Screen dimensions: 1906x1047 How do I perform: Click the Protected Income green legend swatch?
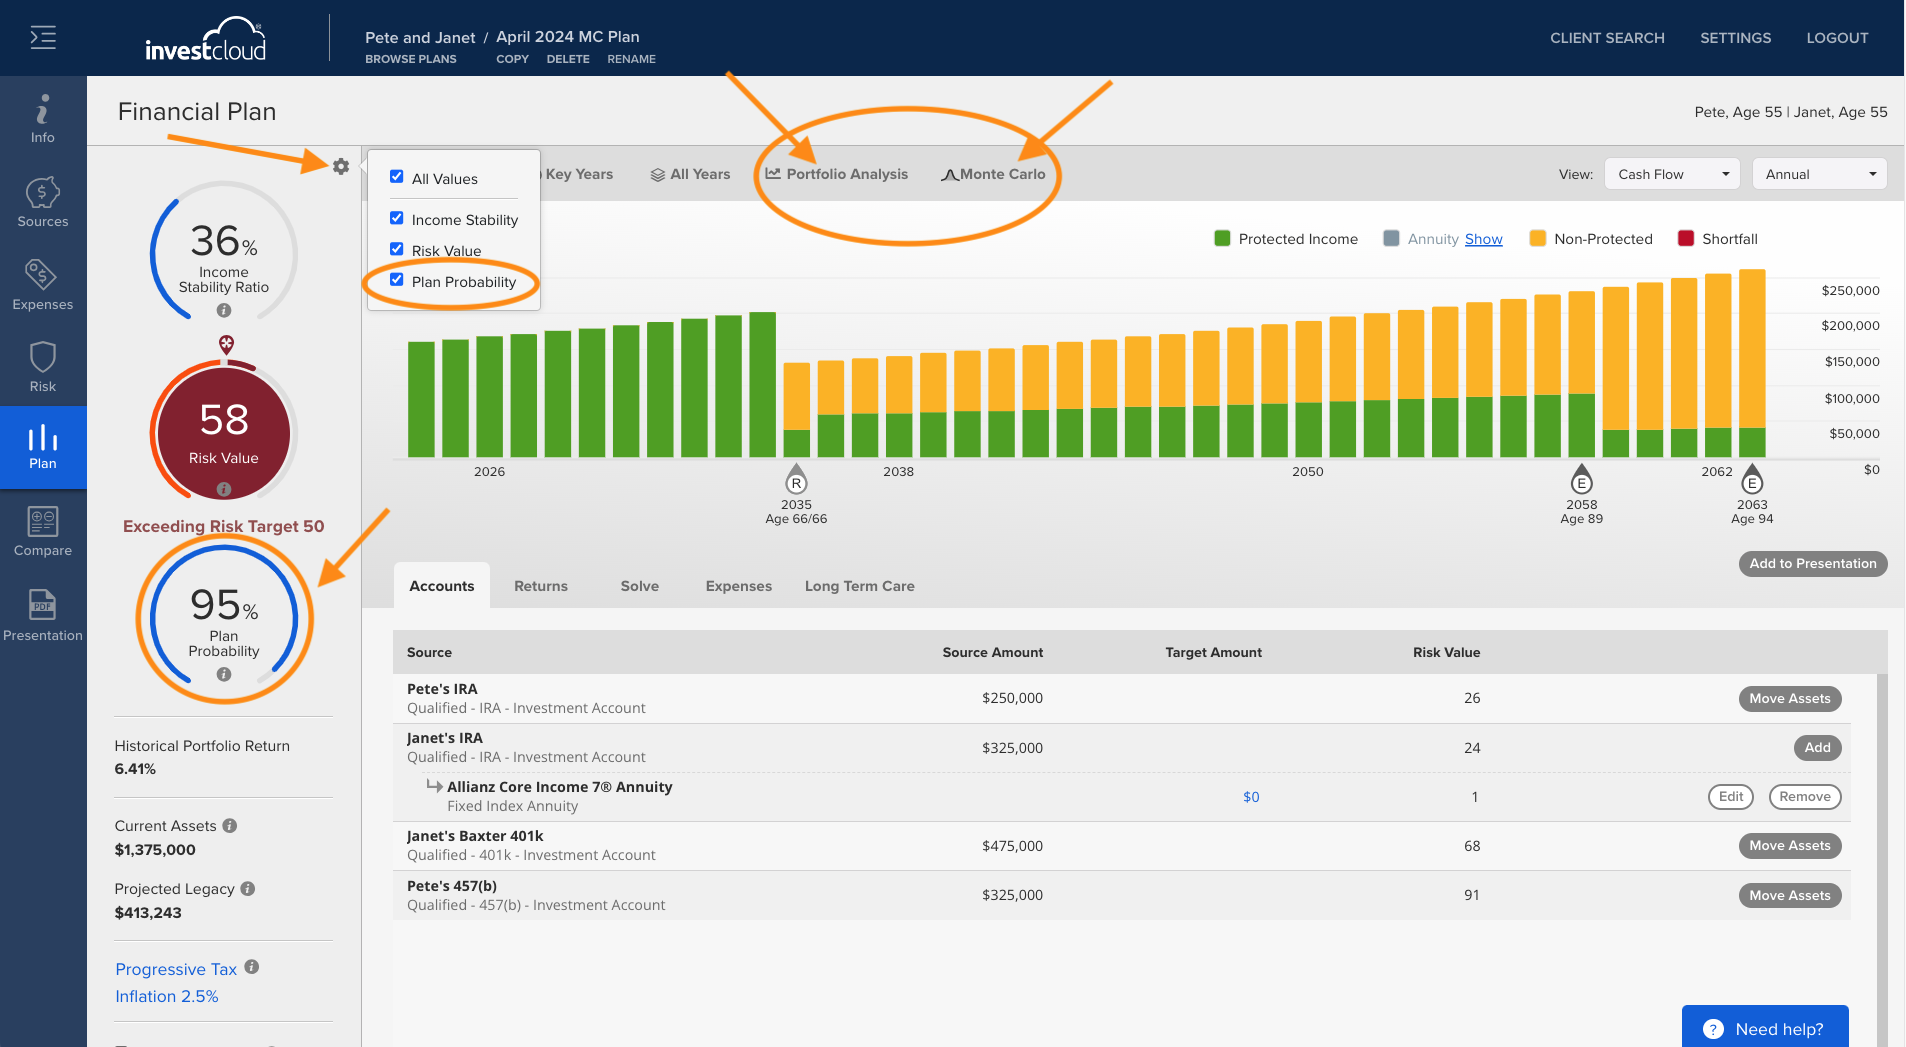click(1222, 238)
